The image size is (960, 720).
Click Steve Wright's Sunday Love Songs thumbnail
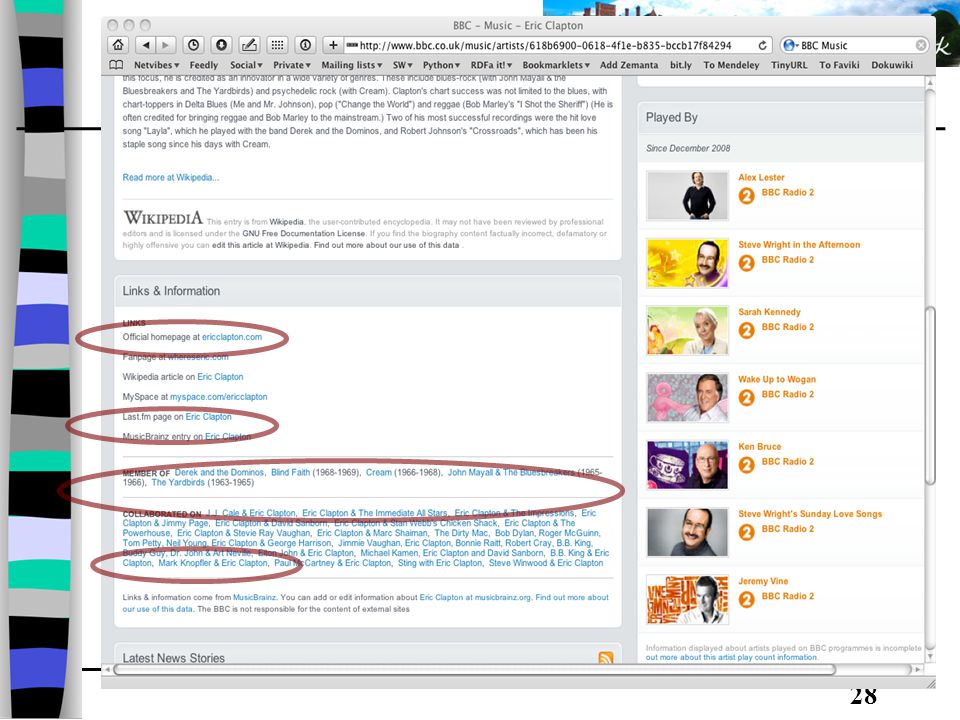click(688, 532)
